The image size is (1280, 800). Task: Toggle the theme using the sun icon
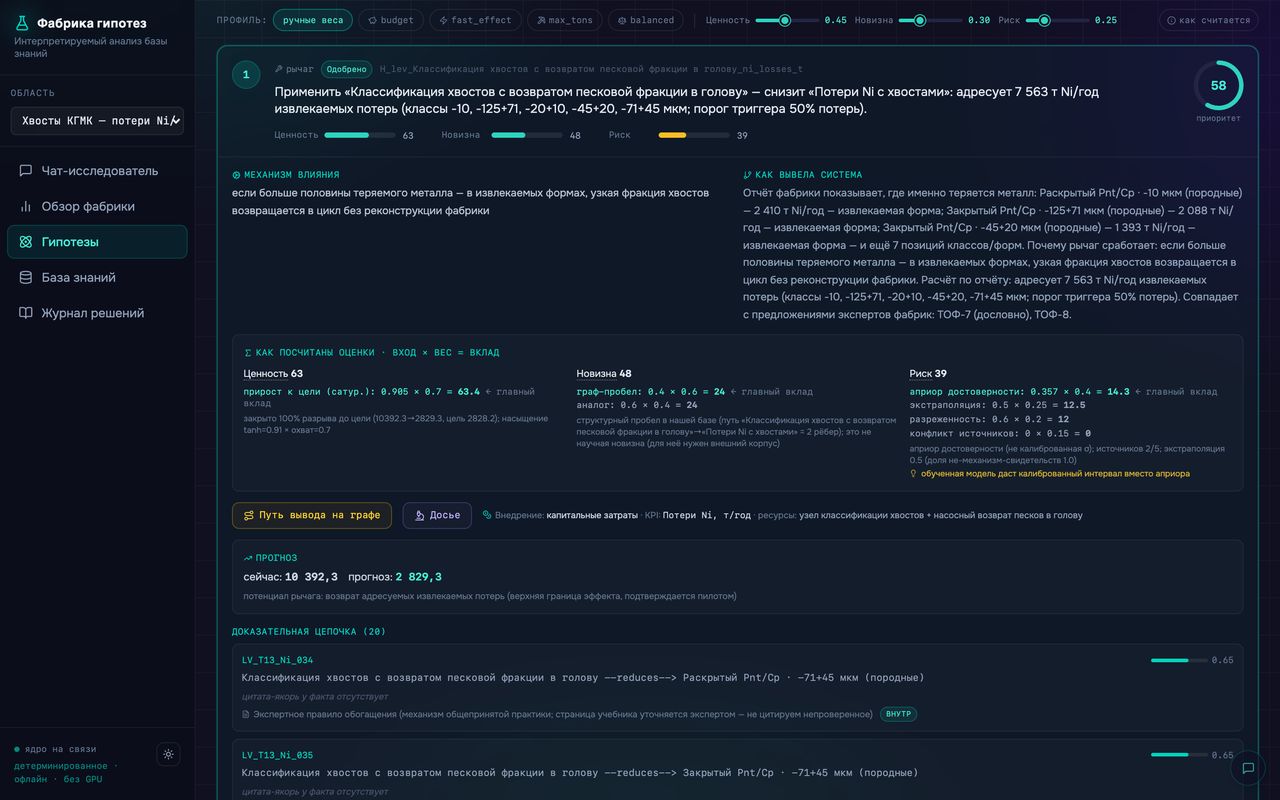click(x=168, y=754)
